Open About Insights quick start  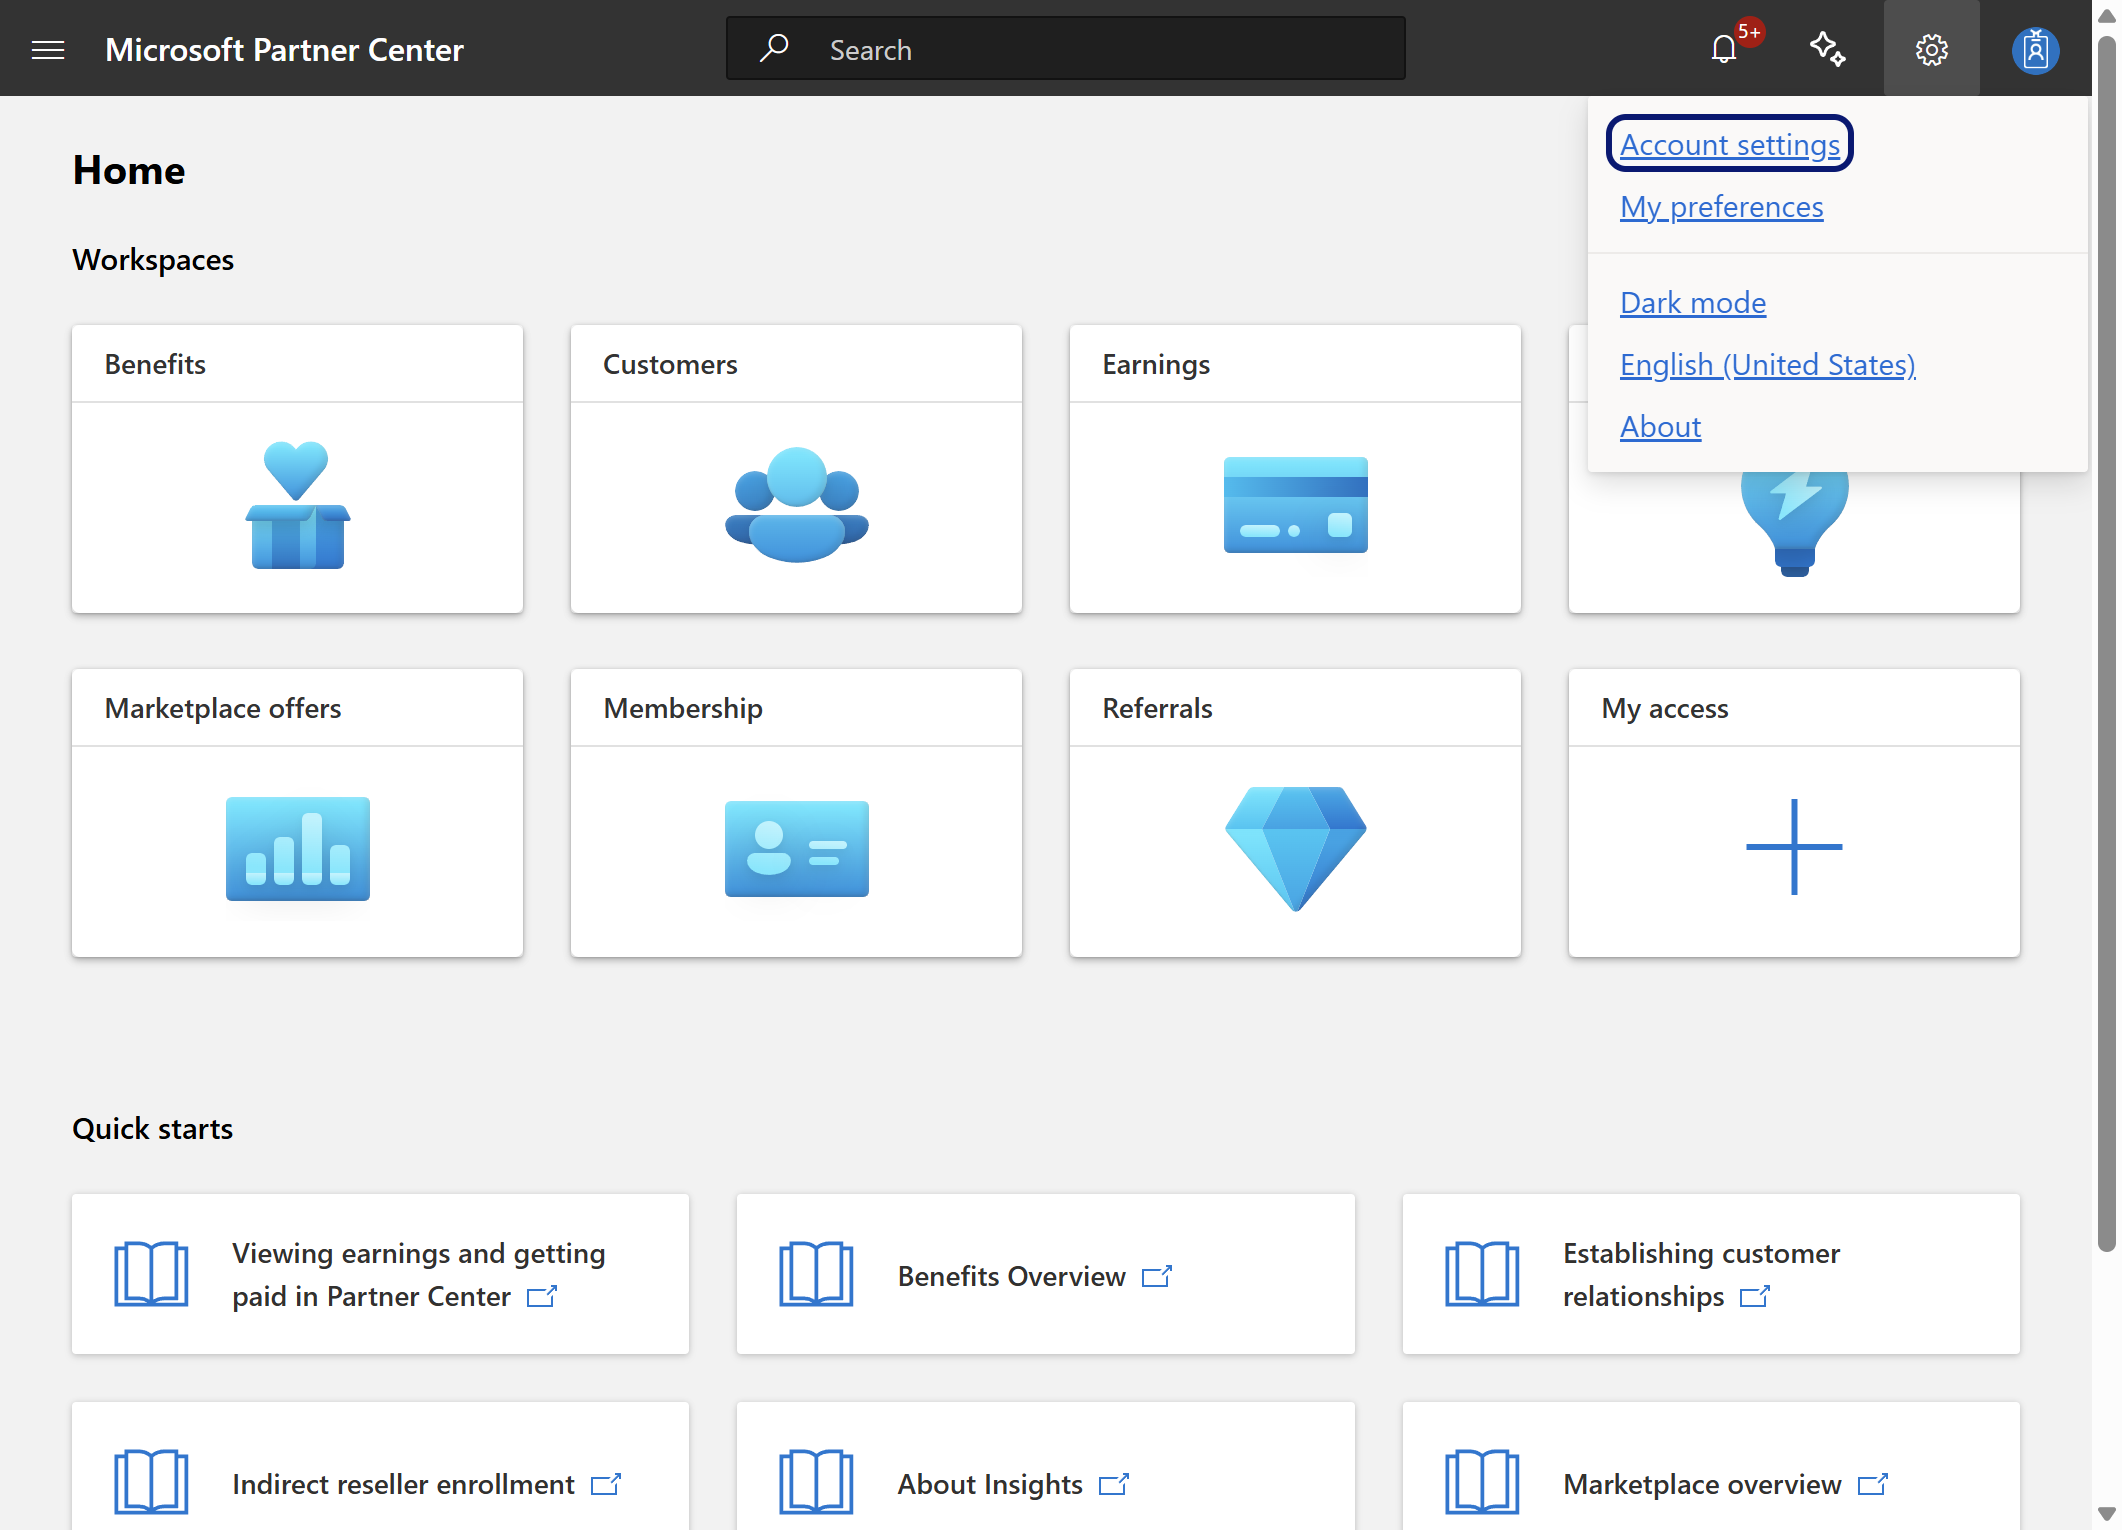point(1045,1466)
